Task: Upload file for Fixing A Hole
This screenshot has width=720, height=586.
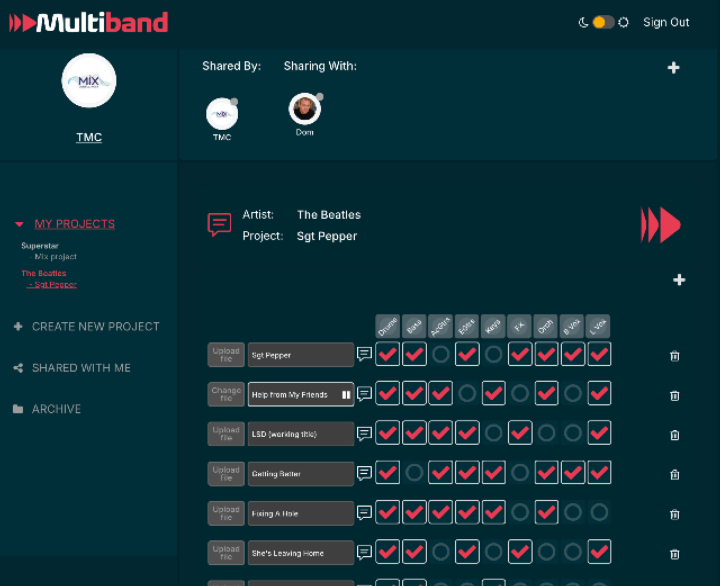Action: pos(226,513)
